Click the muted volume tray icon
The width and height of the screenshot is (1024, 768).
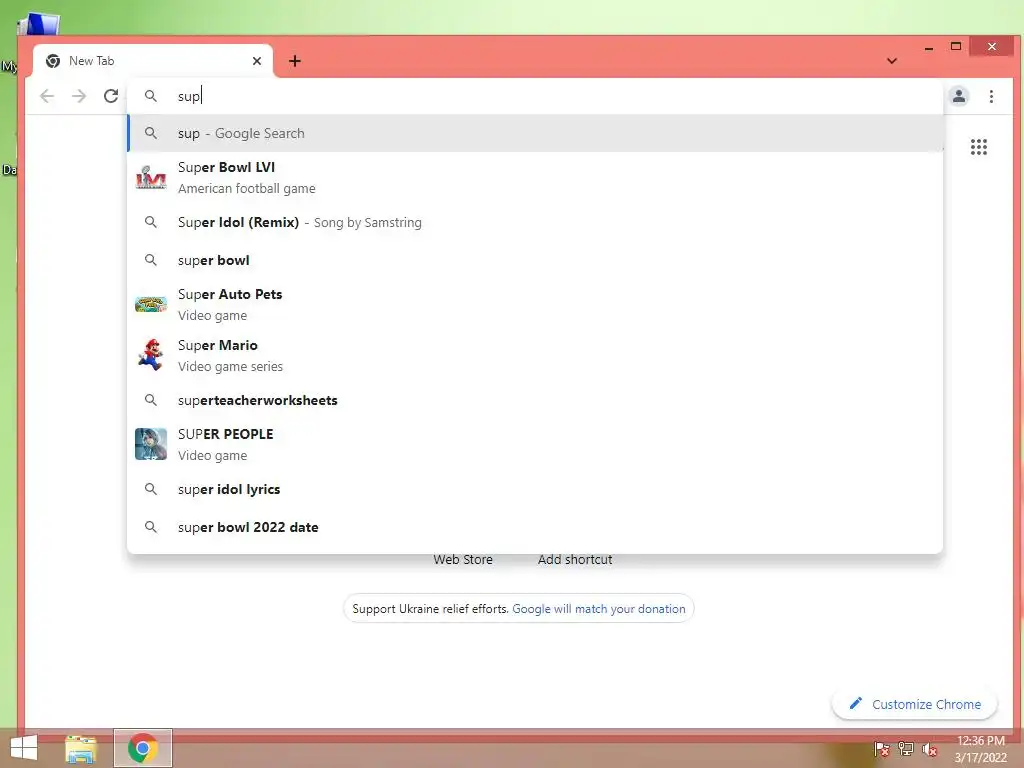pos(930,749)
